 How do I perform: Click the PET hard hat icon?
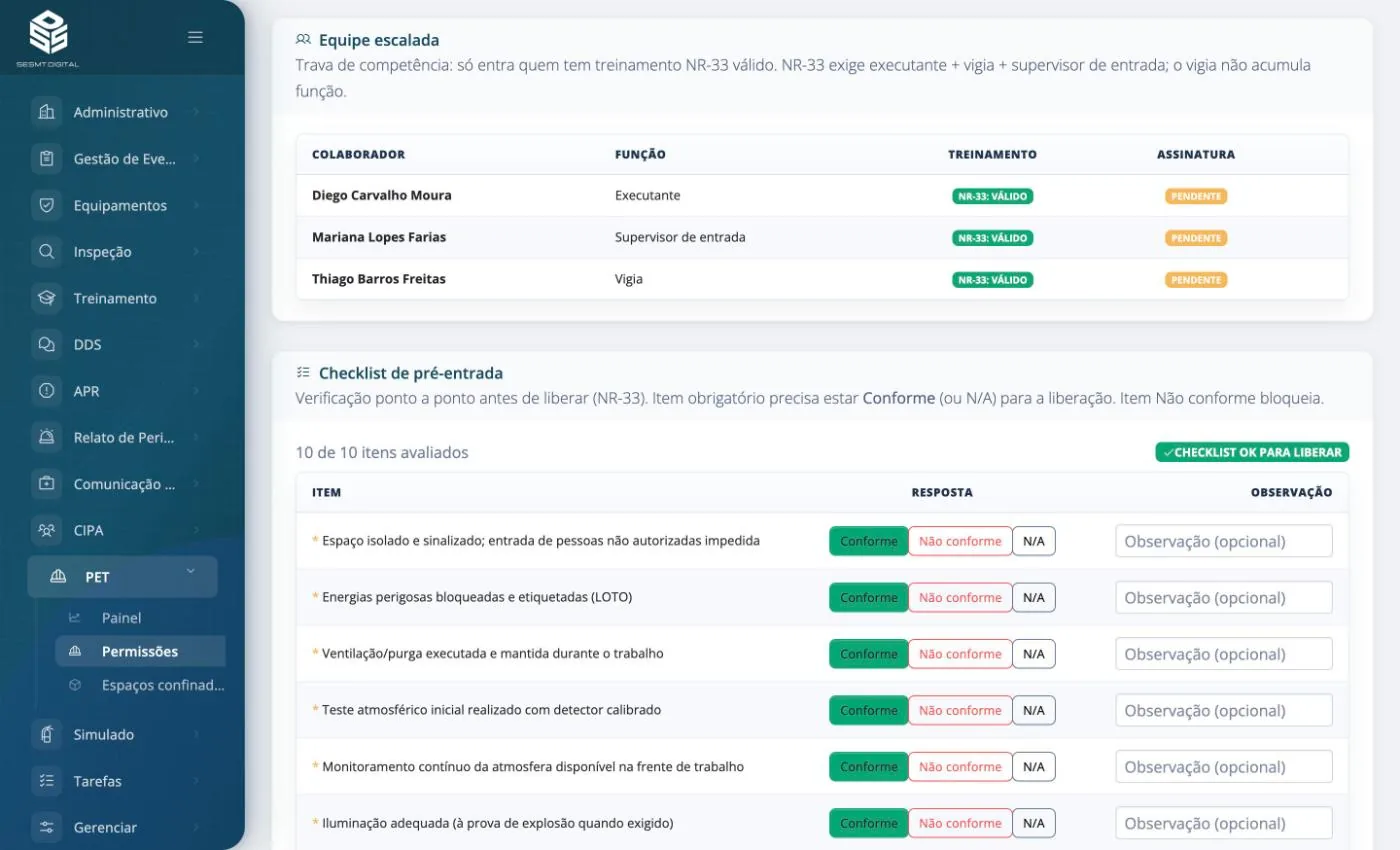click(x=58, y=577)
